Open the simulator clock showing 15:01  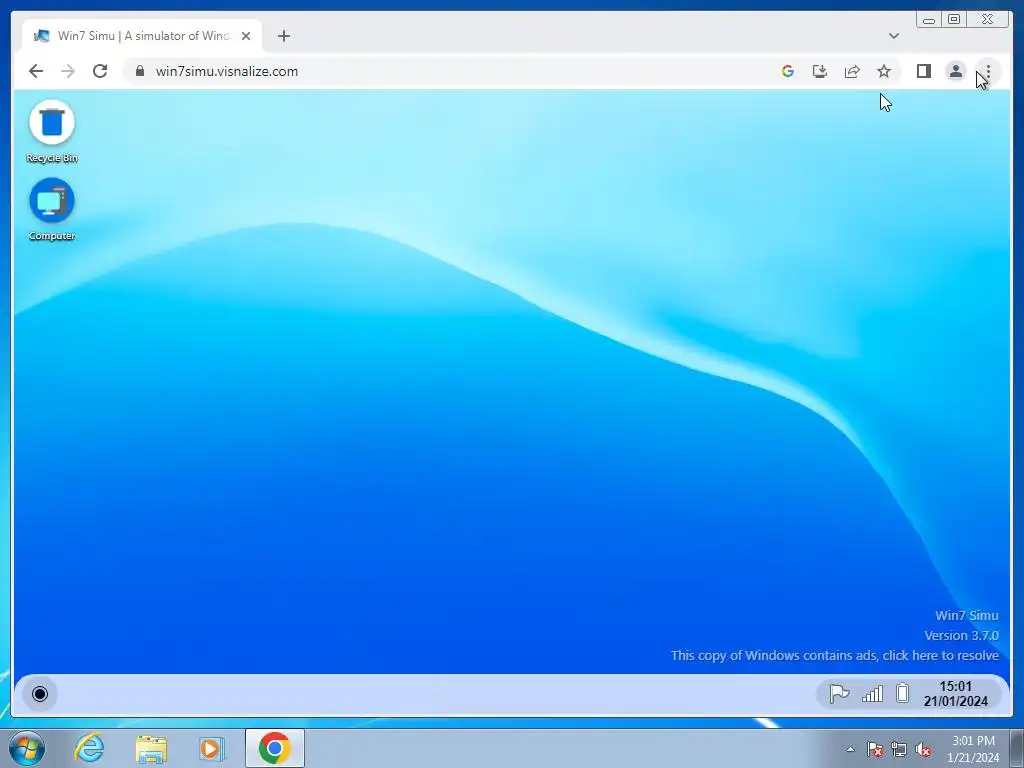click(955, 694)
